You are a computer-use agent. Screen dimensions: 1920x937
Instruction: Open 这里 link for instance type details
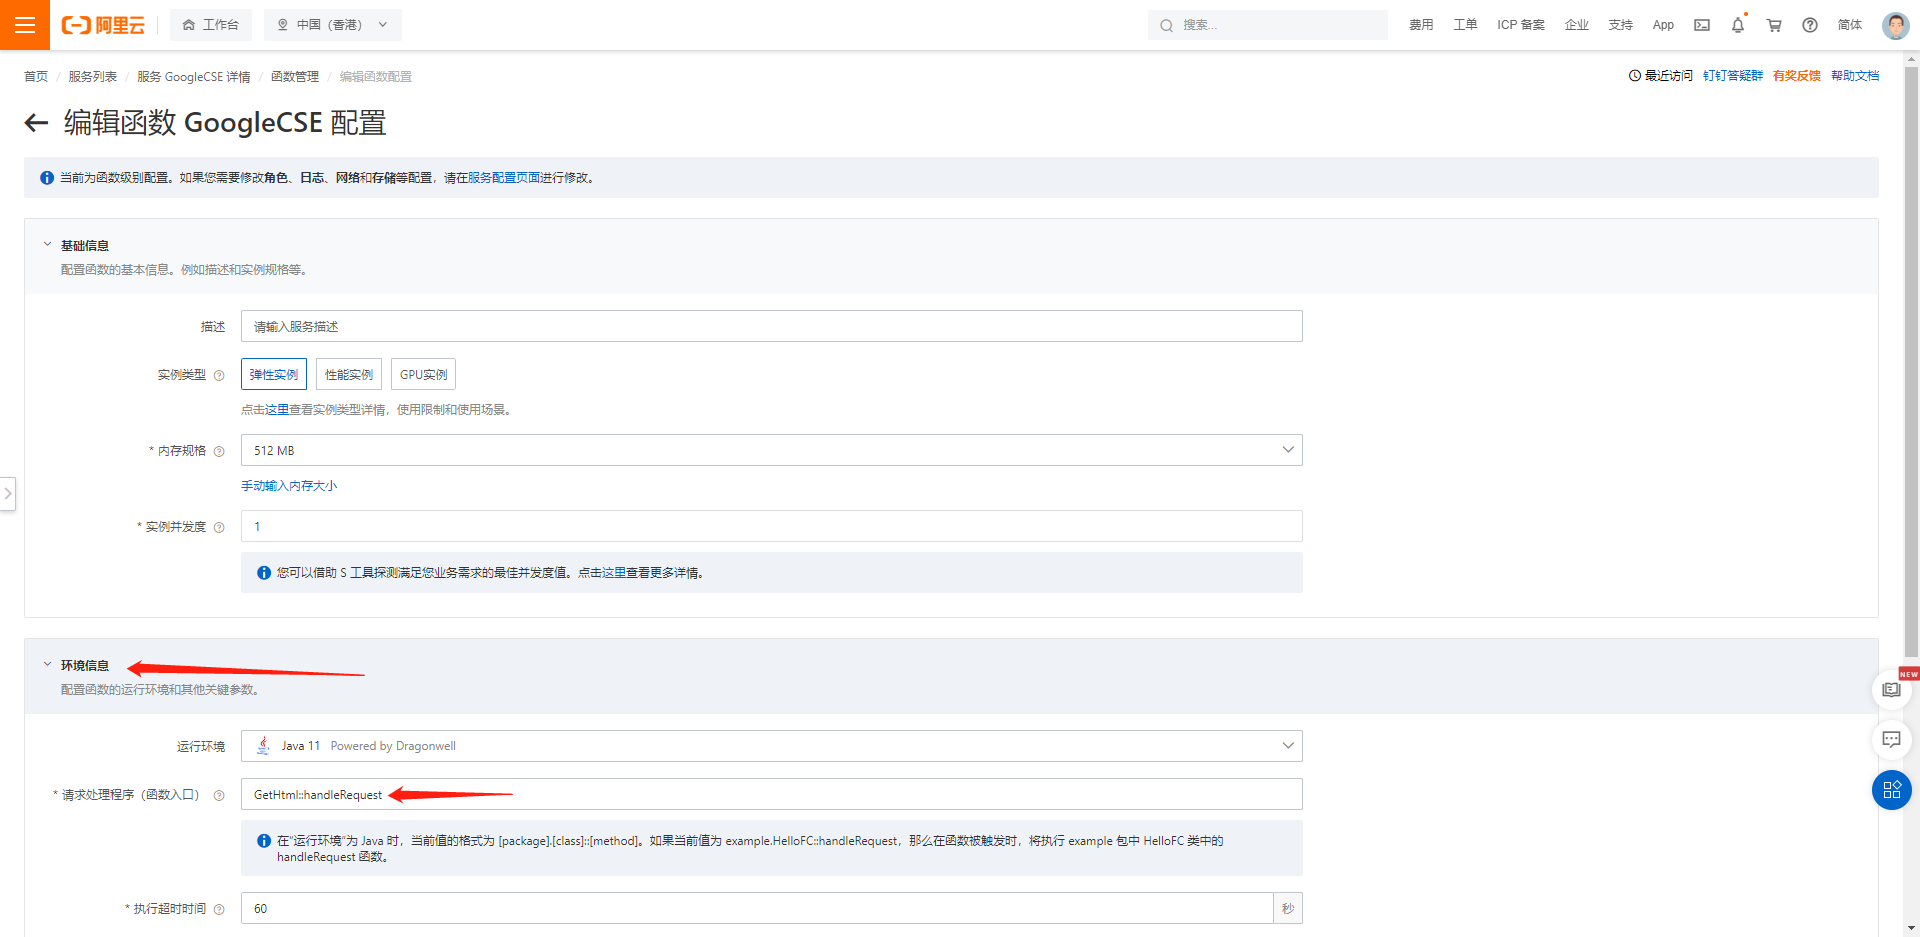277,410
